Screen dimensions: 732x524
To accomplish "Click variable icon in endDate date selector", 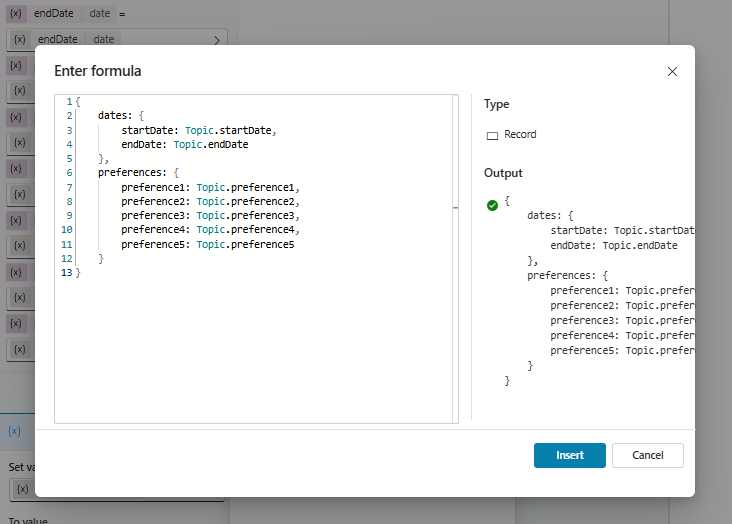I will (x=20, y=39).
